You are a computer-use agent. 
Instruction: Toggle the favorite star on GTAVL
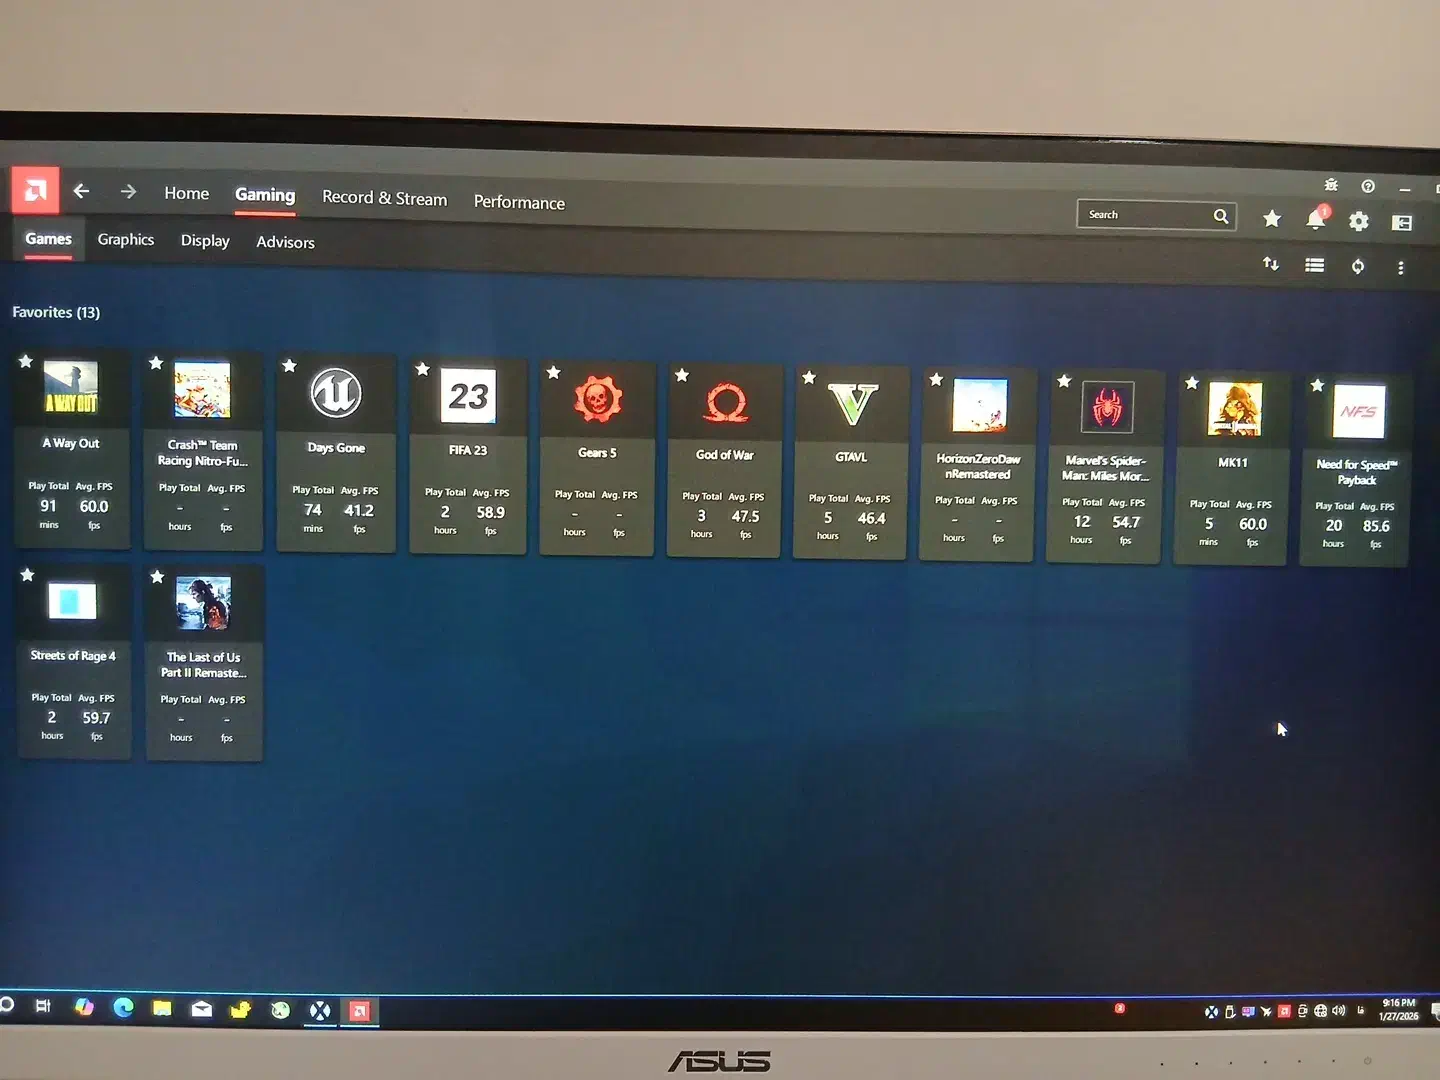(x=809, y=377)
